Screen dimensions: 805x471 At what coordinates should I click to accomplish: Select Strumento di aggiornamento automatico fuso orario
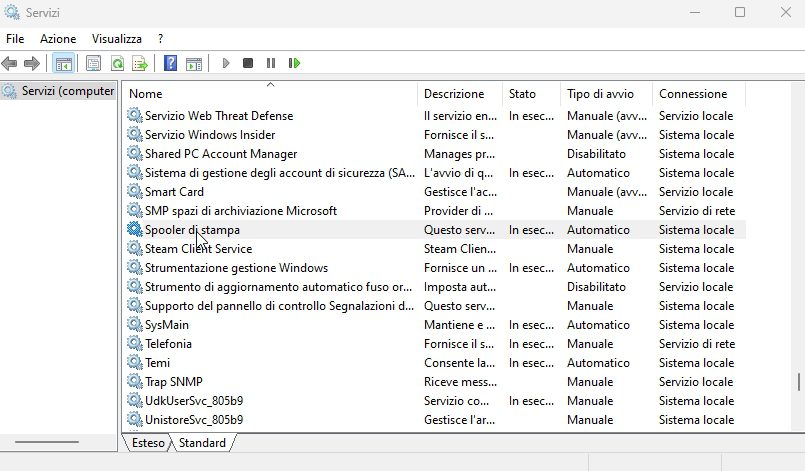click(x=278, y=287)
